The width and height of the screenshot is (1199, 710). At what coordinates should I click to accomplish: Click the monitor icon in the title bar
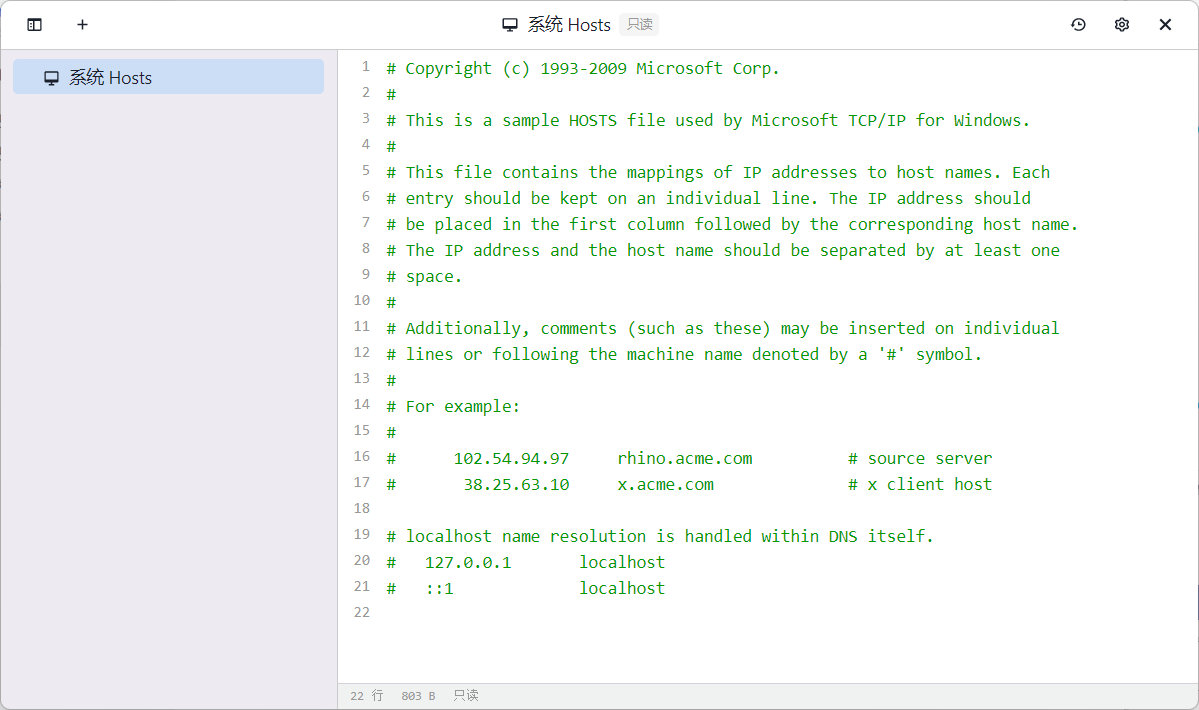(x=510, y=25)
